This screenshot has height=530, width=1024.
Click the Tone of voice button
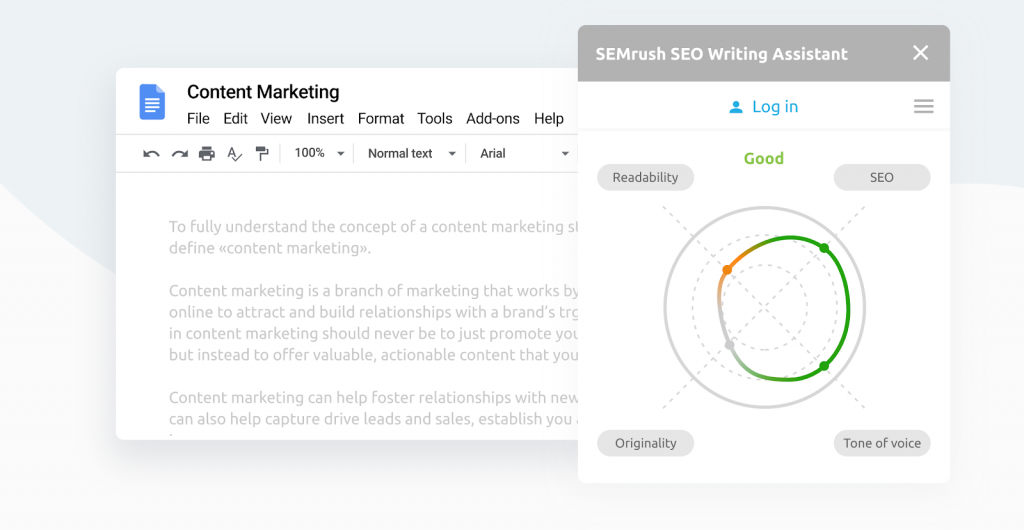[881, 443]
